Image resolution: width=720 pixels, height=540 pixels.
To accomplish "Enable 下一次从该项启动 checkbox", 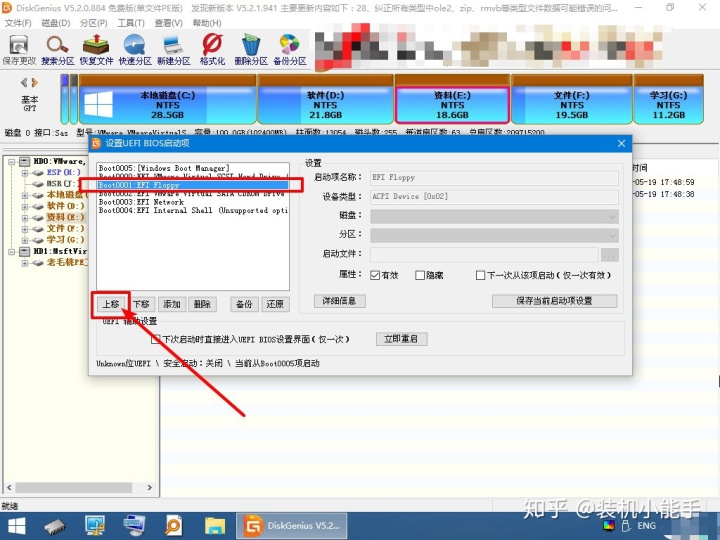I will (x=480, y=275).
